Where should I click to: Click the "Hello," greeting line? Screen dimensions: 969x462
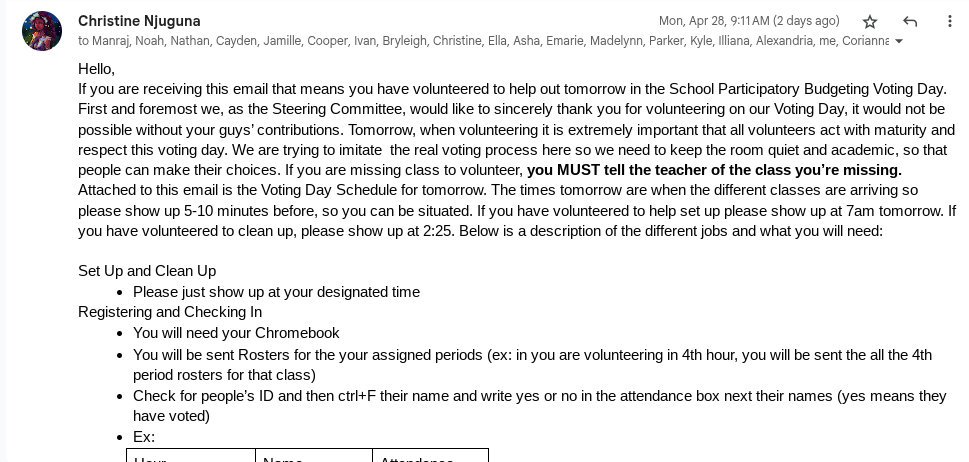[x=97, y=69]
